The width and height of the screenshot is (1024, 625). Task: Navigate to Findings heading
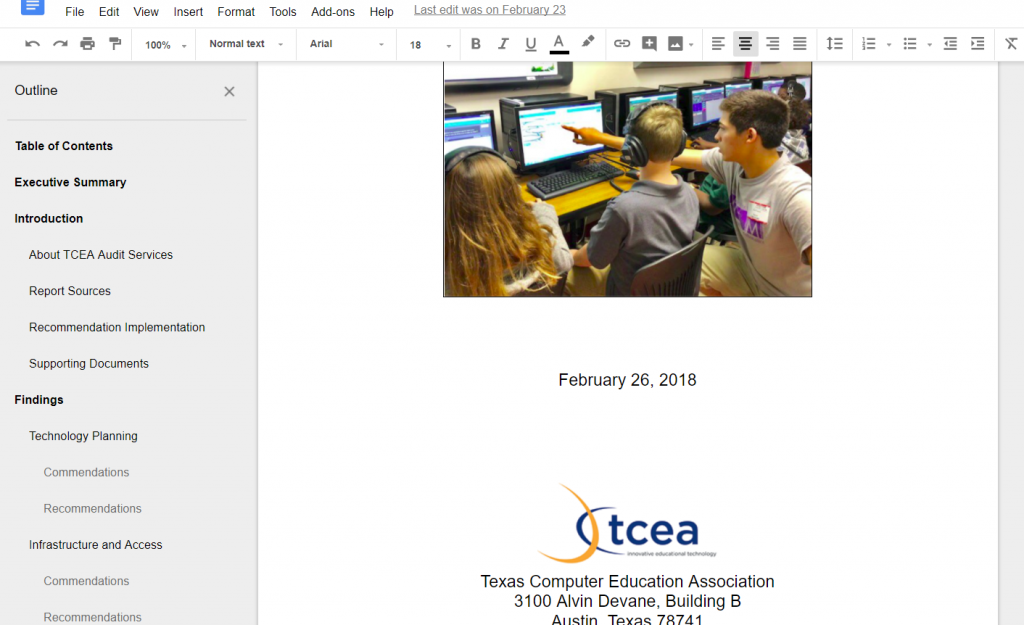point(39,400)
